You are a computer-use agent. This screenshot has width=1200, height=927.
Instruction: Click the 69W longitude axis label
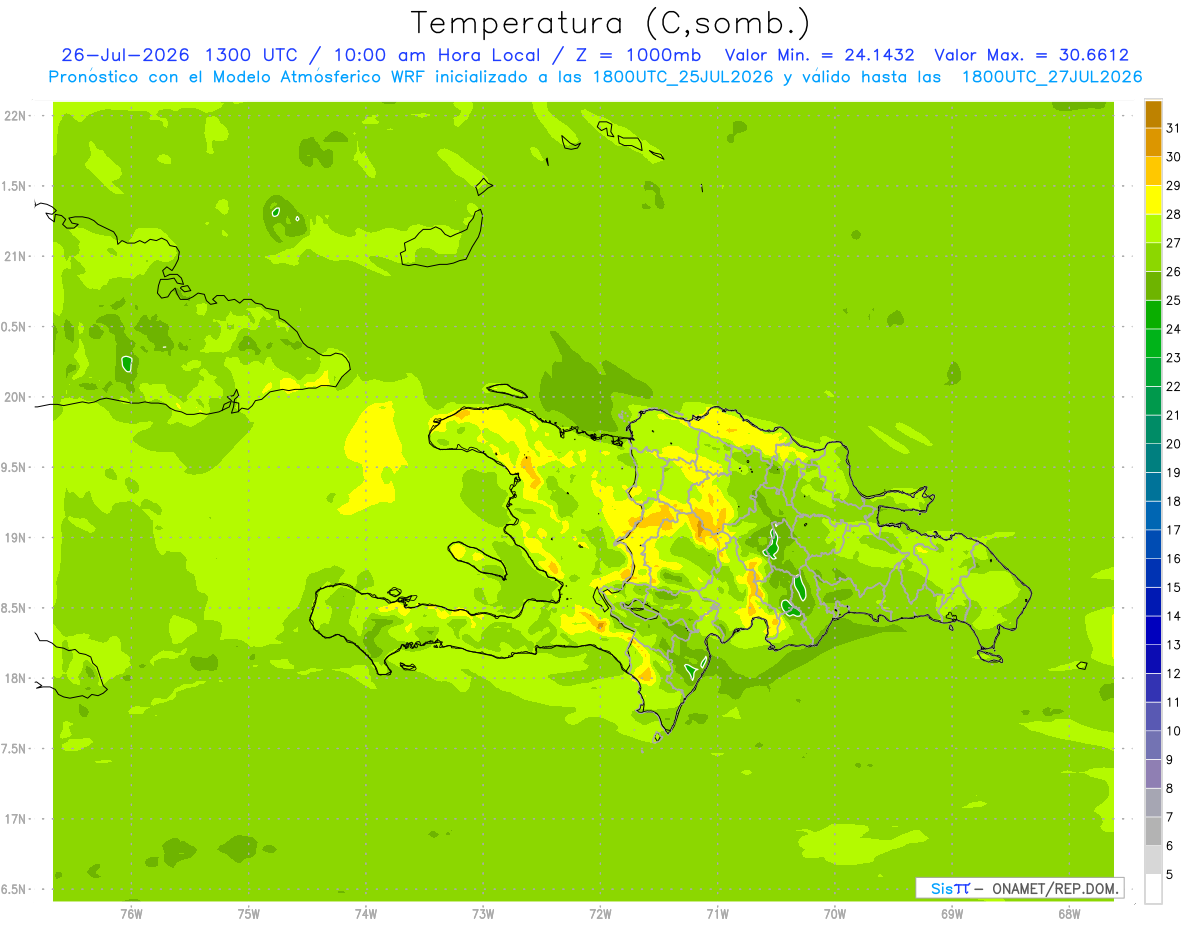[952, 913]
